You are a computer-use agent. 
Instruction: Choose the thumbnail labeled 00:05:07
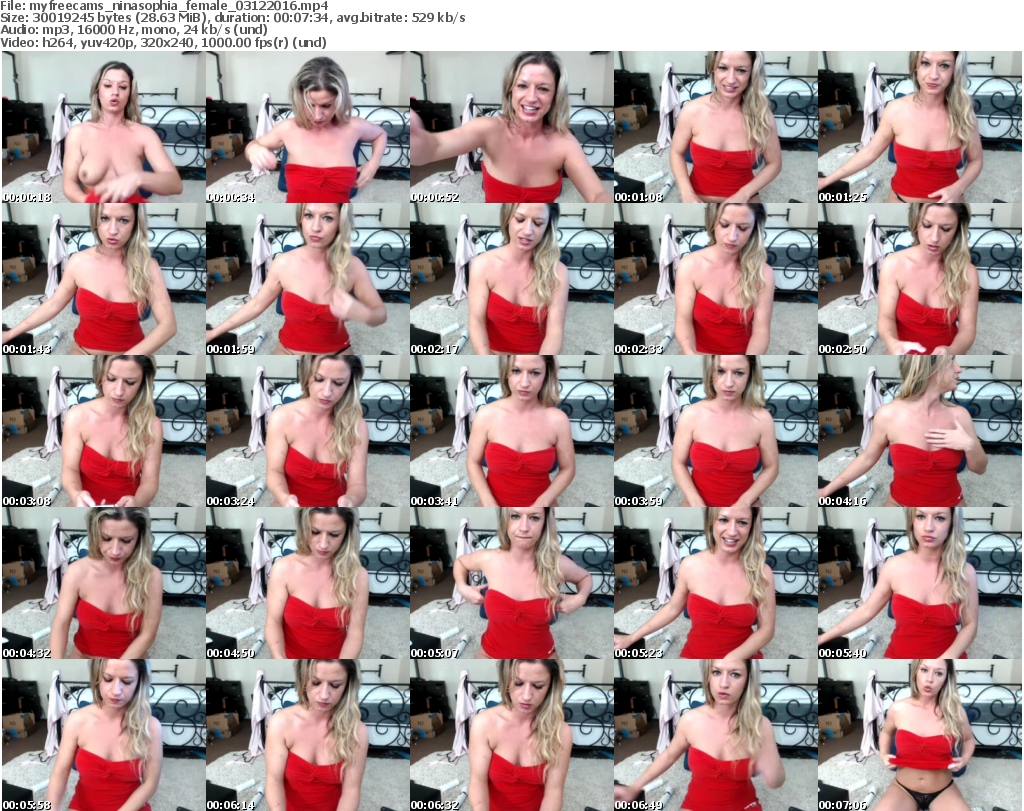pos(511,584)
